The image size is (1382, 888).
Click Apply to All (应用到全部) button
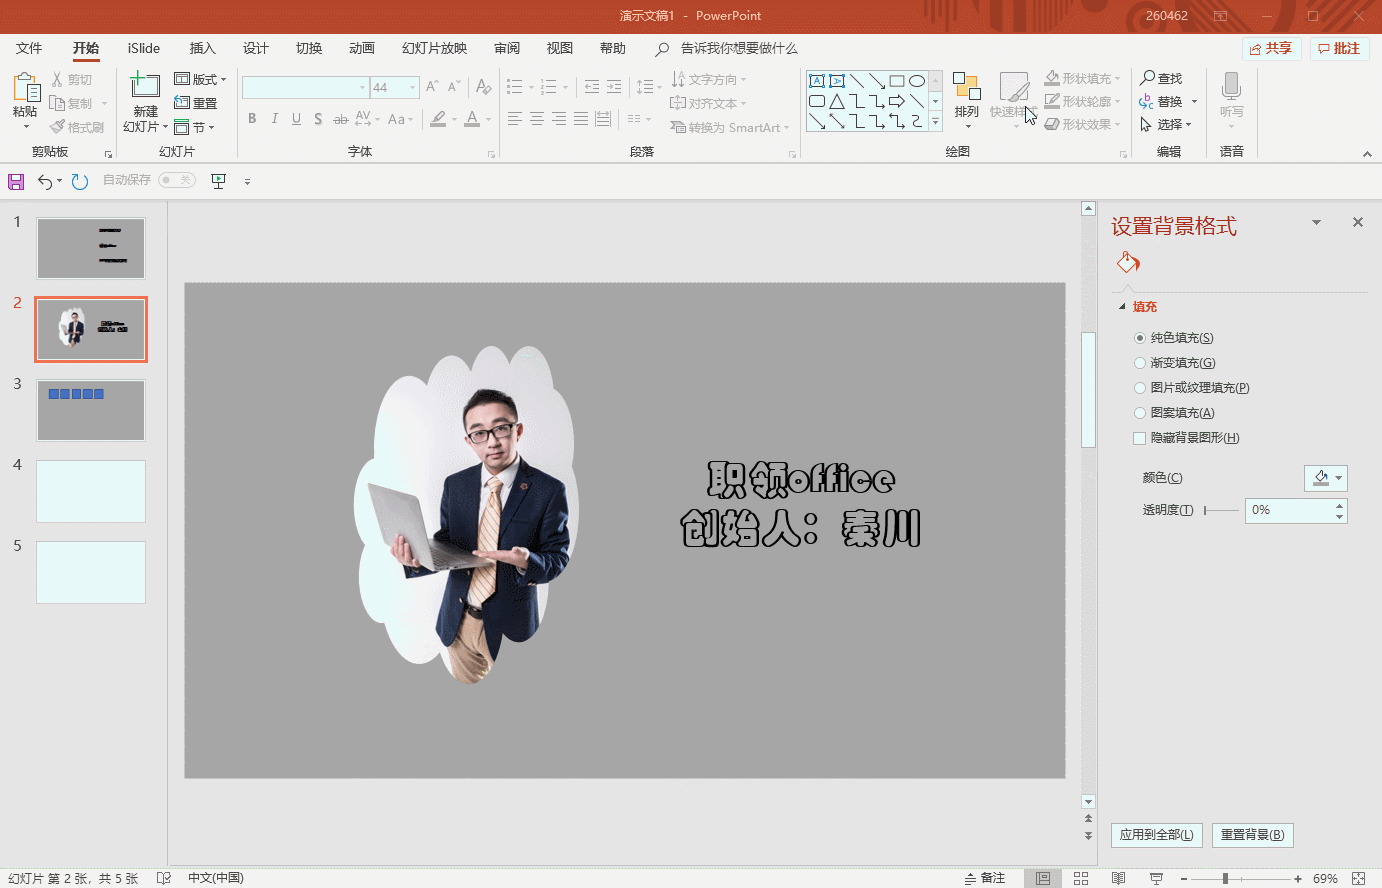pos(1156,835)
